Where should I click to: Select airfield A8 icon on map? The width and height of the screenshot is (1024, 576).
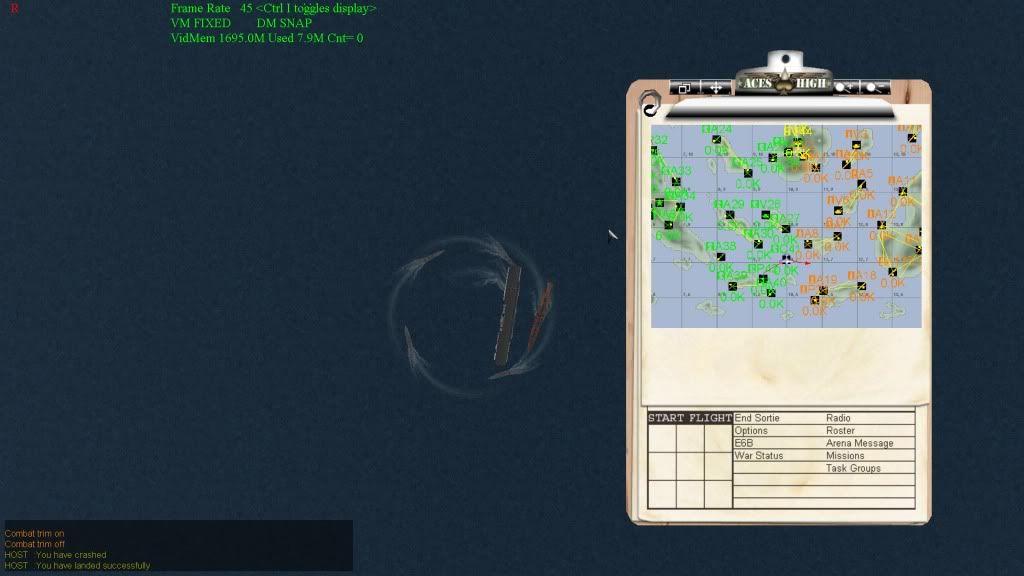pyautogui.click(x=808, y=244)
